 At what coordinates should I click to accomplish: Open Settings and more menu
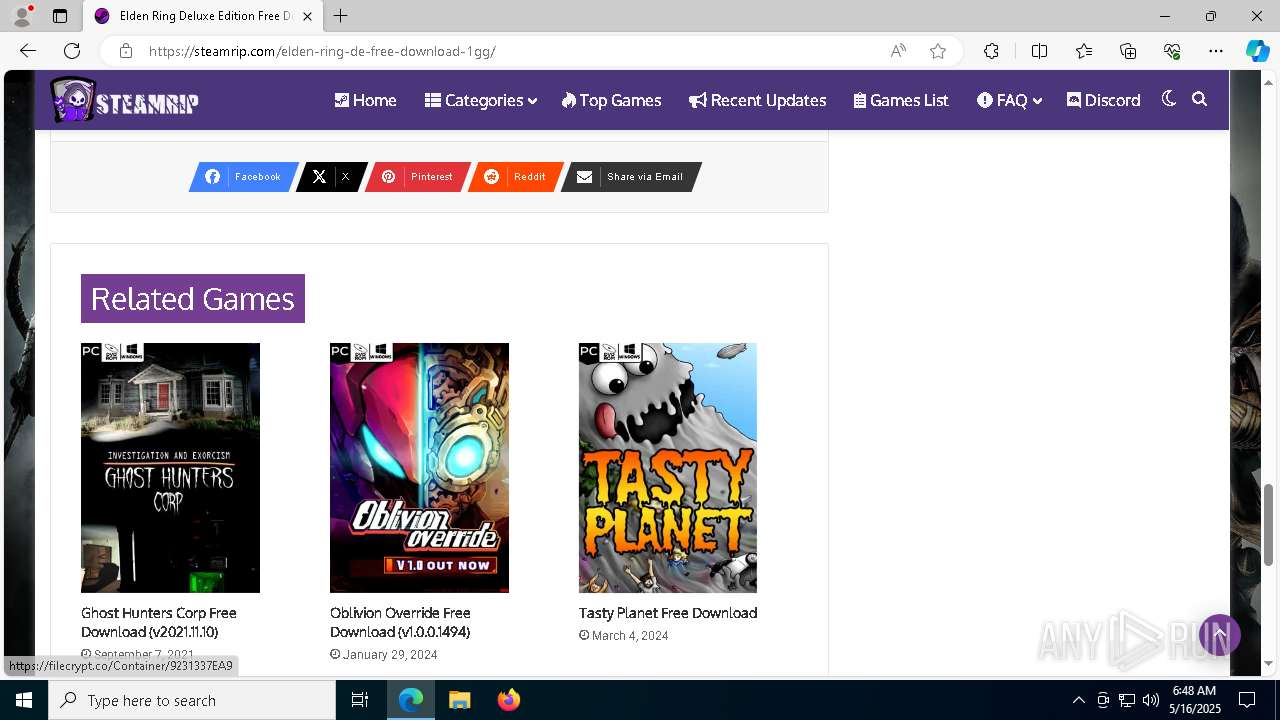click(x=1216, y=51)
